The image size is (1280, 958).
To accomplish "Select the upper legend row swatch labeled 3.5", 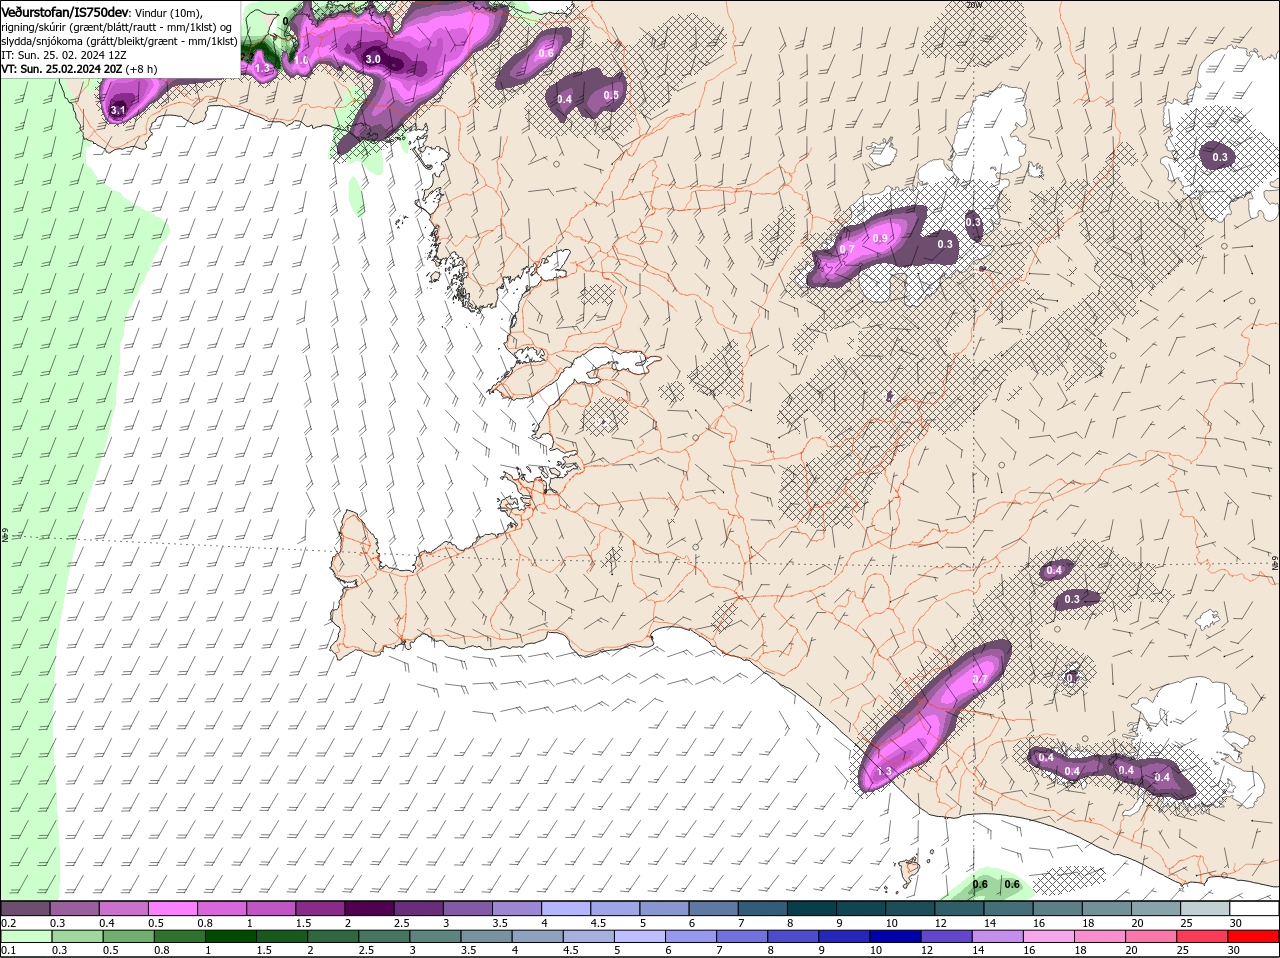I will coord(517,908).
